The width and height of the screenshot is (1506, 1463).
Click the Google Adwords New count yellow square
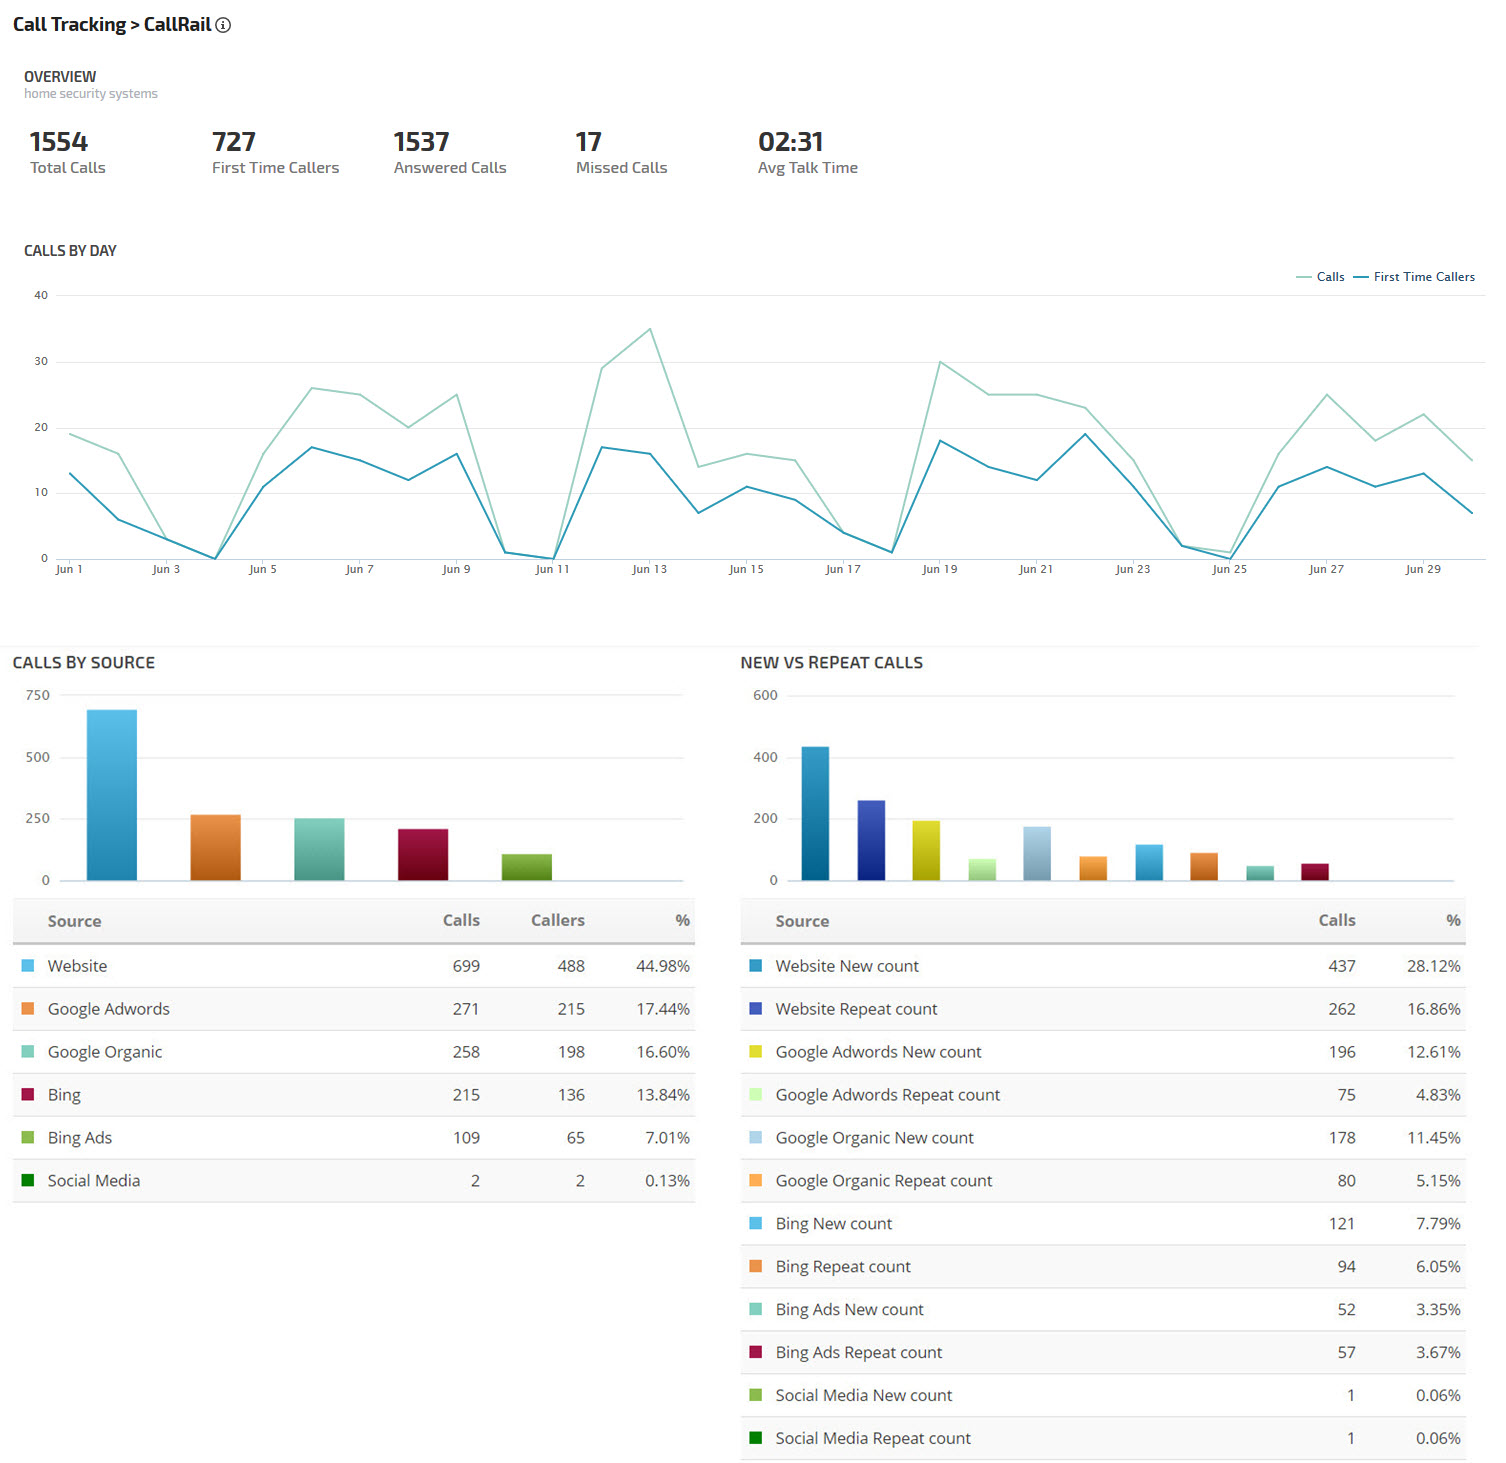pyautogui.click(x=756, y=1052)
